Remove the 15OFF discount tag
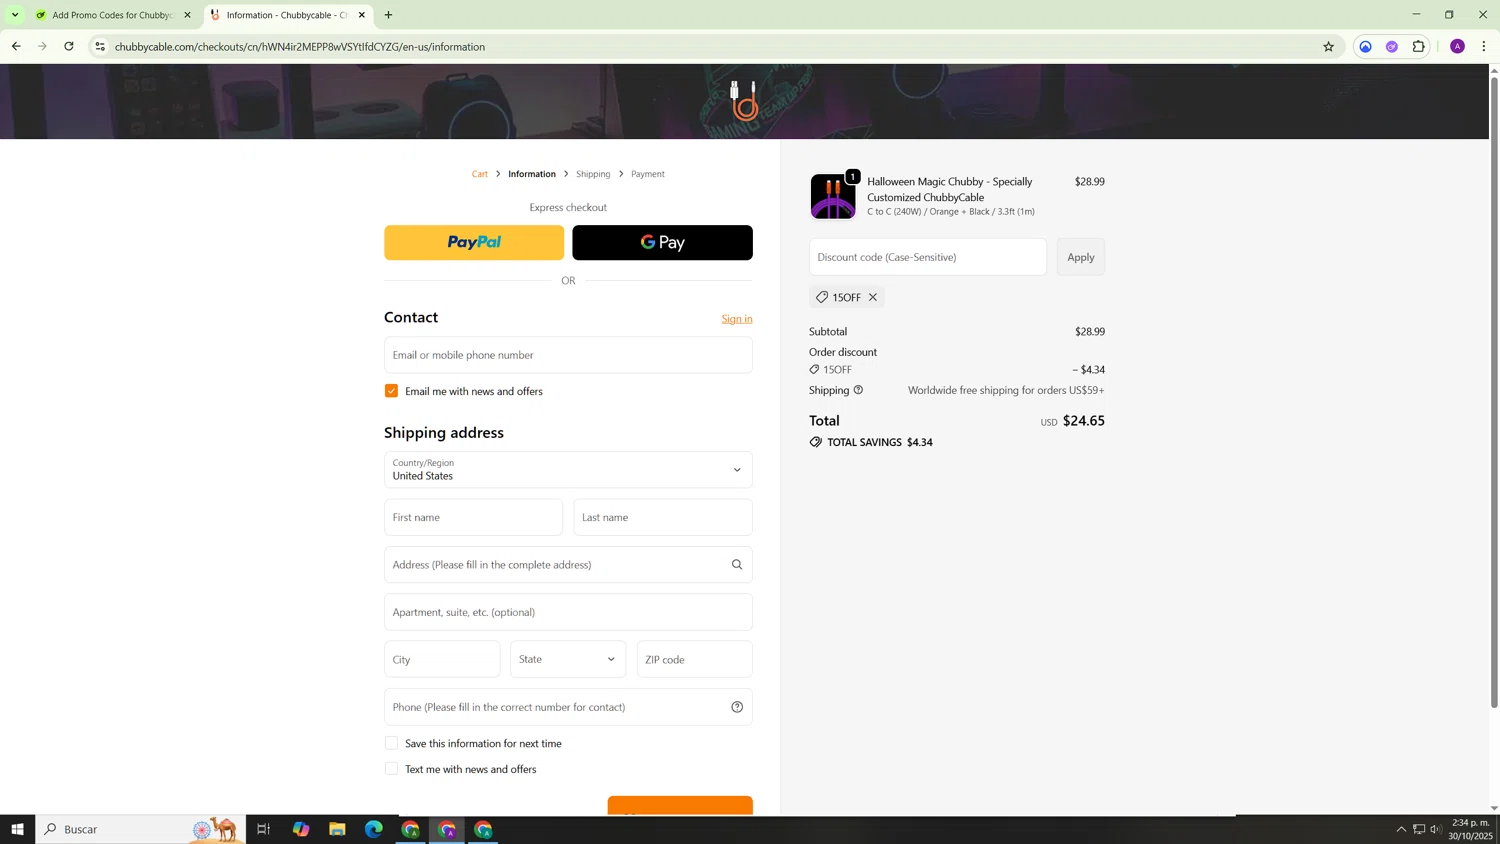Screen dimensions: 1500x844 tap(873, 297)
